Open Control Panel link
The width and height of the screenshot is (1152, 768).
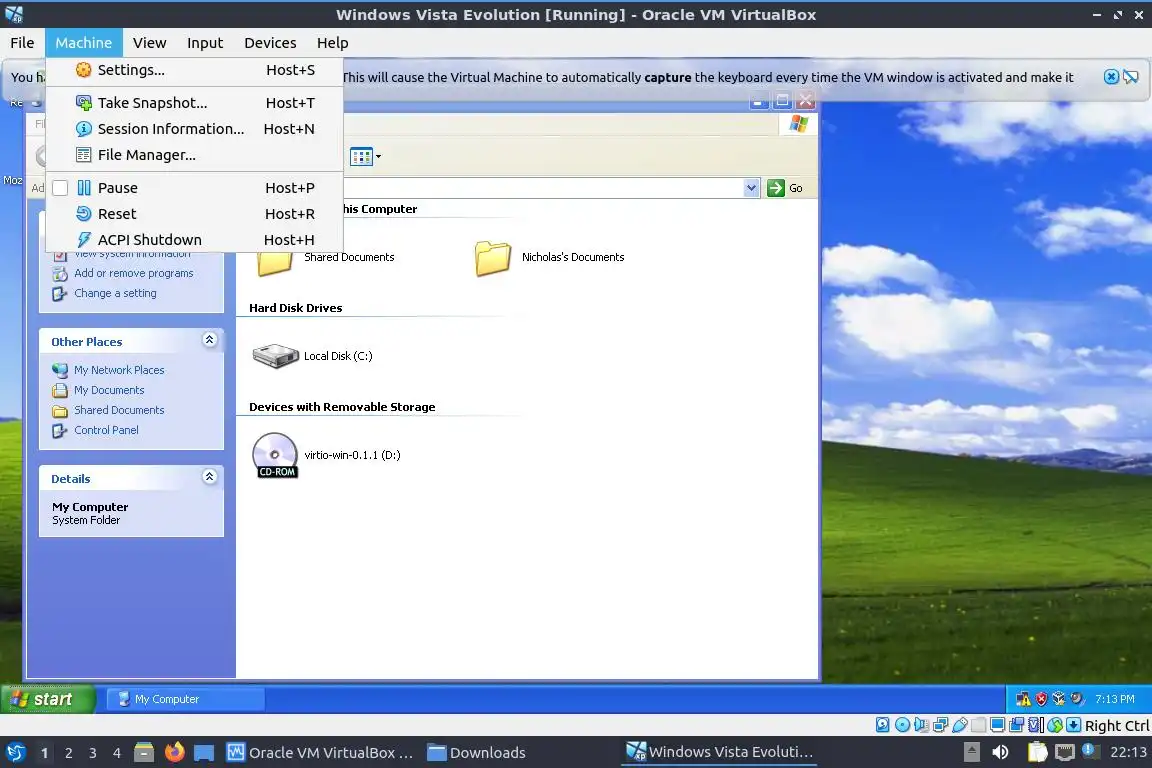click(106, 430)
